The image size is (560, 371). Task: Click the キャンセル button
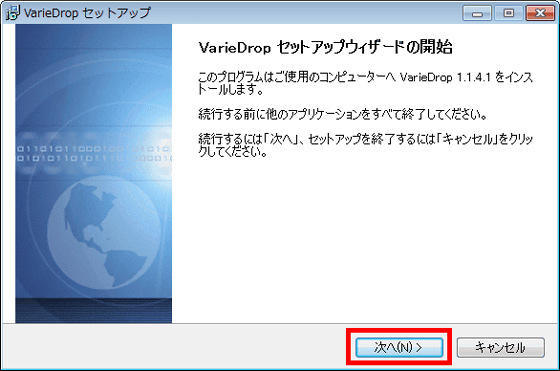500,347
